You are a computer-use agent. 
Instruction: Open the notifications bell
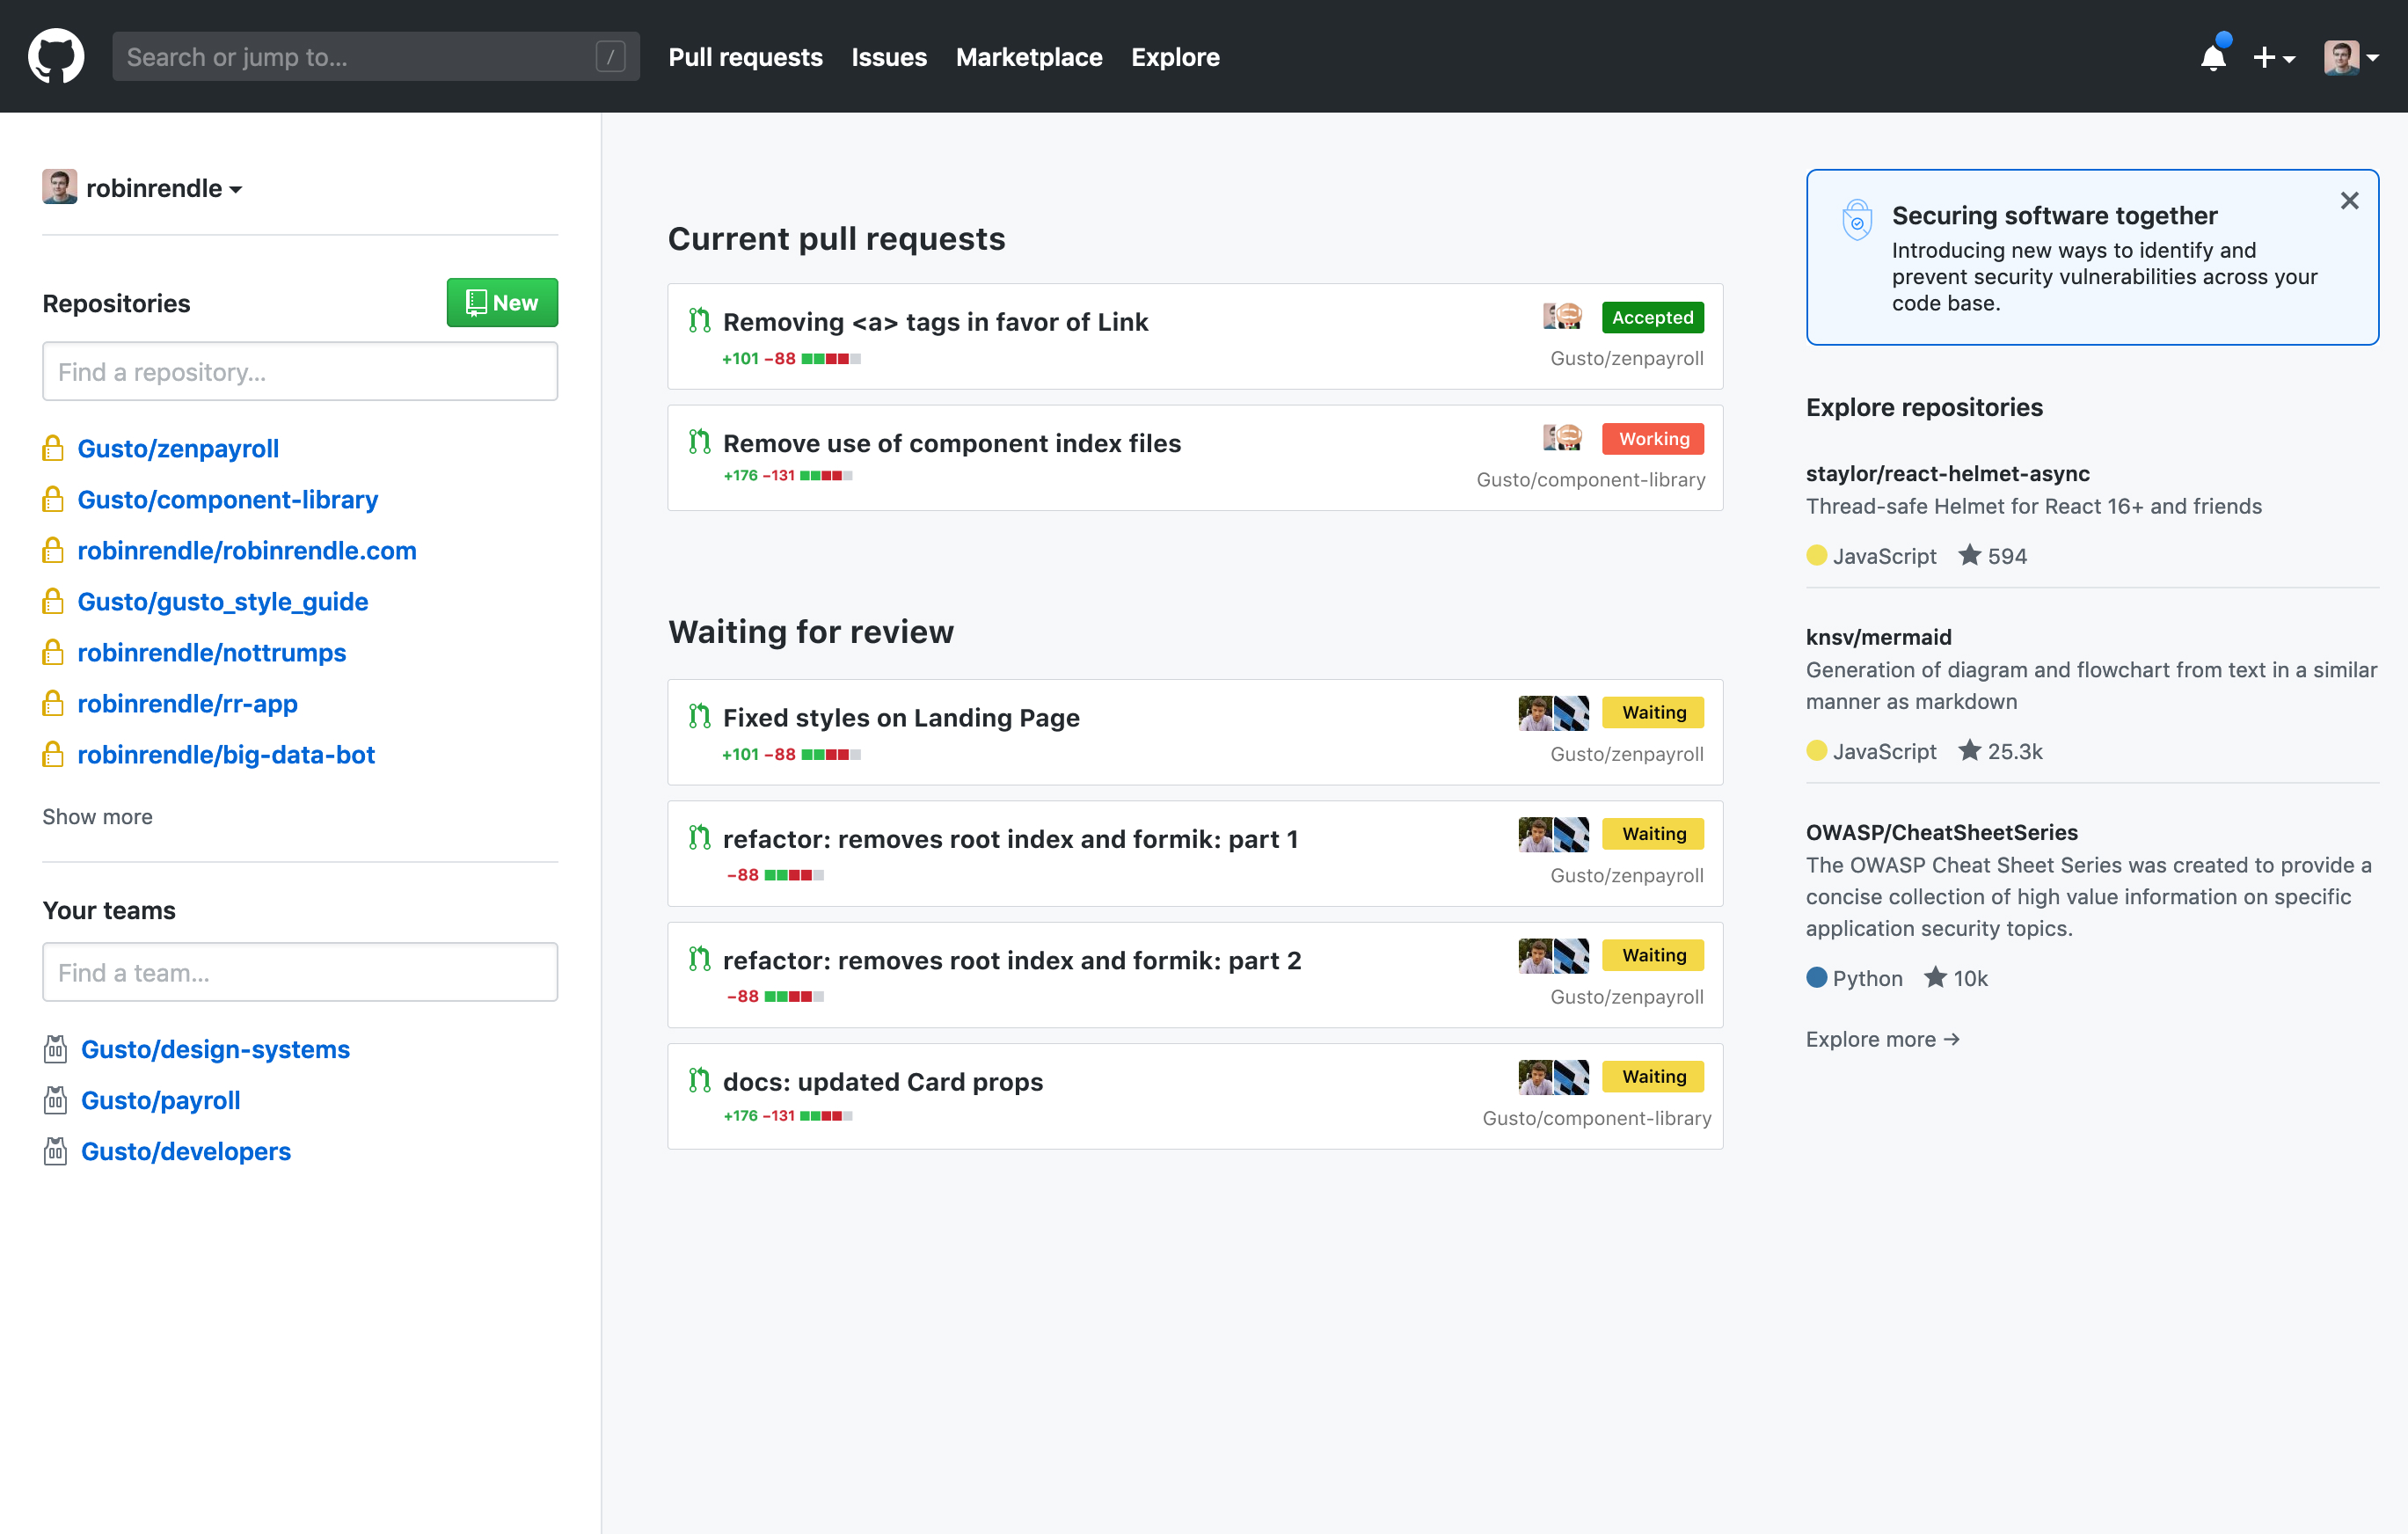tap(2213, 58)
